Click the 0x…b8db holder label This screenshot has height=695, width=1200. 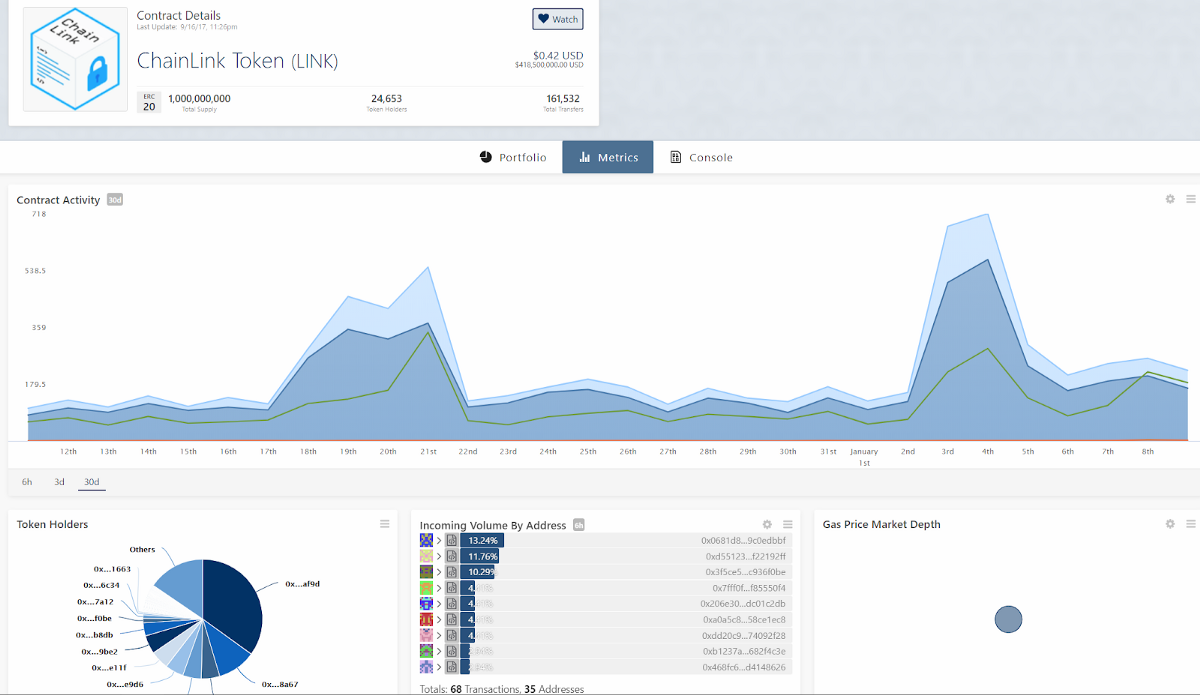94,634
